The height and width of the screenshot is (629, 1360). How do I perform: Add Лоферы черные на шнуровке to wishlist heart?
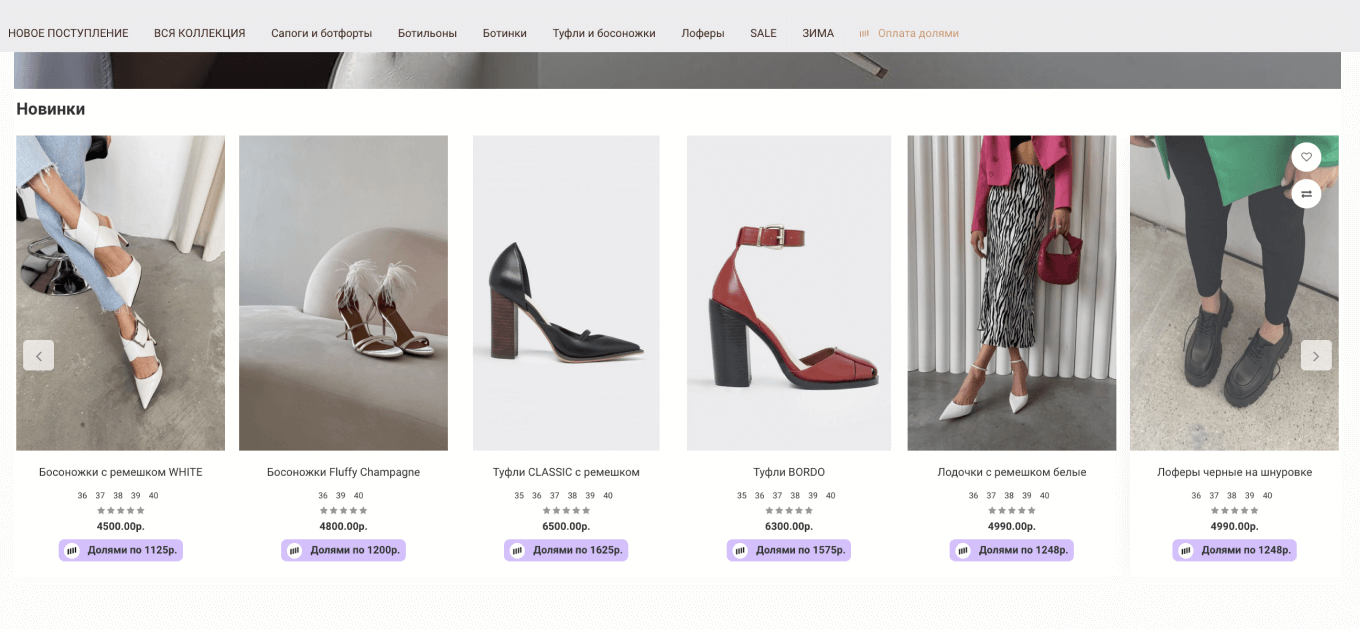(1306, 157)
